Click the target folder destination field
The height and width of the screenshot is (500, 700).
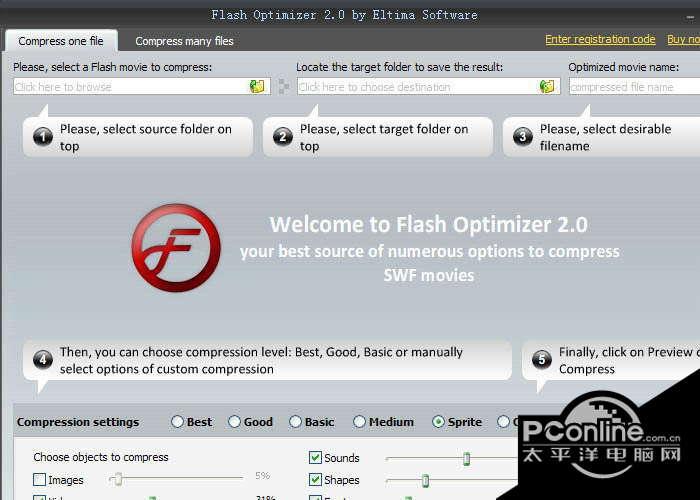click(x=428, y=86)
